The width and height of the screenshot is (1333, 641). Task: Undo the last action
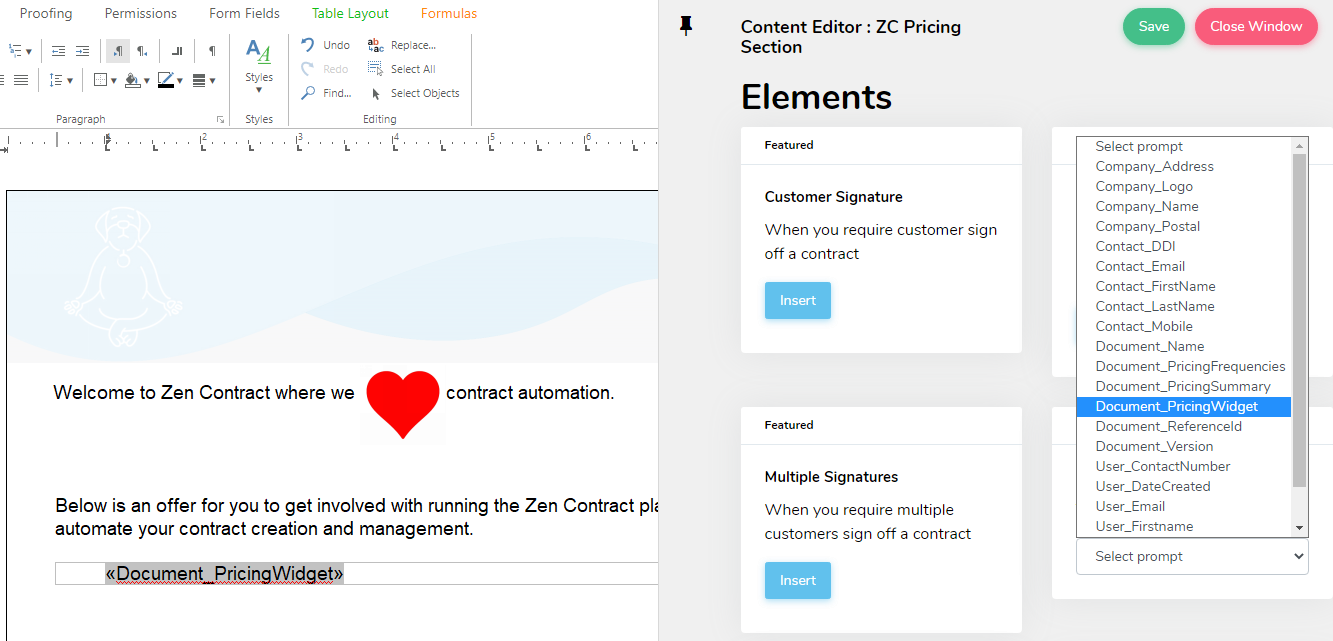point(326,45)
